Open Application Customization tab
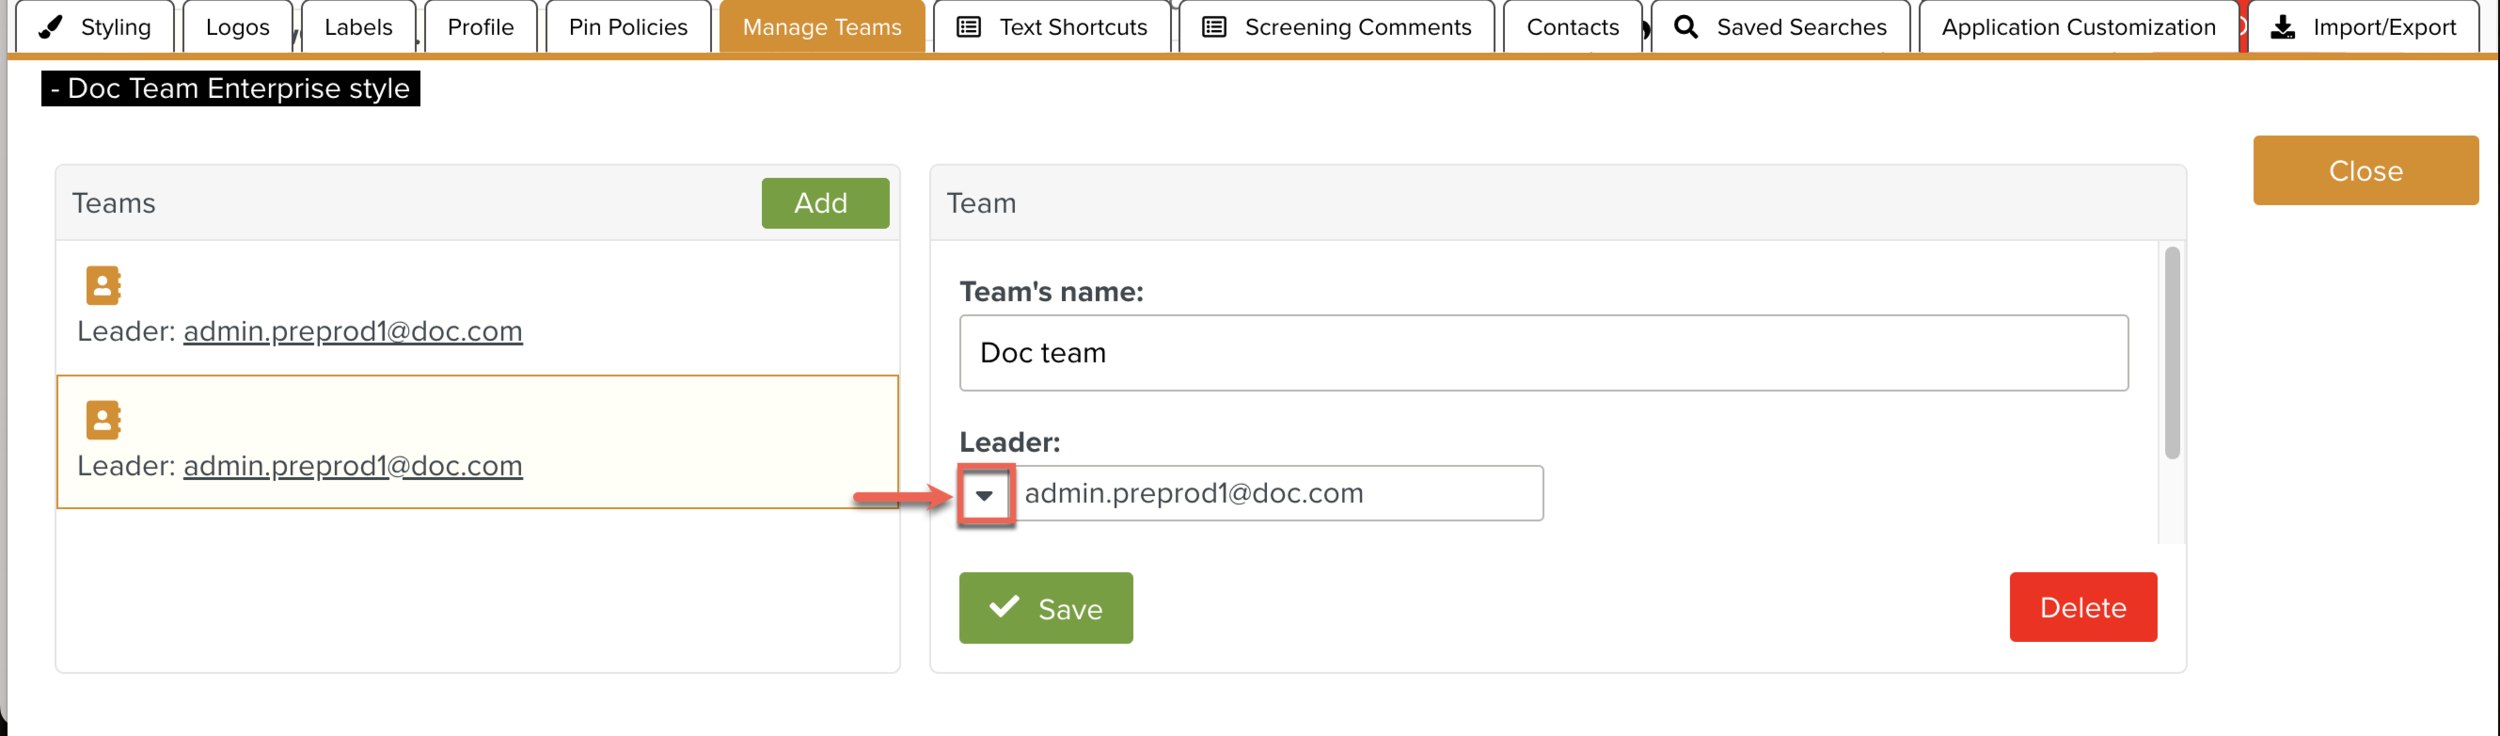Image resolution: width=2500 pixels, height=736 pixels. coord(2078,27)
